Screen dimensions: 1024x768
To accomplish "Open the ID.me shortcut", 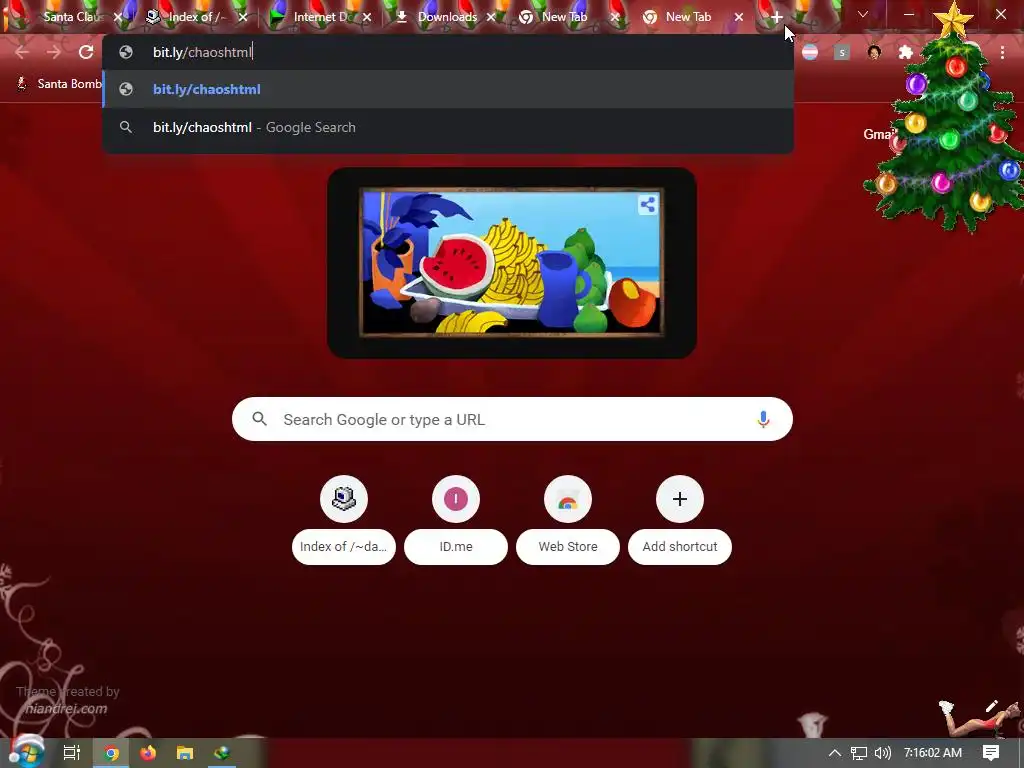I will [x=456, y=520].
